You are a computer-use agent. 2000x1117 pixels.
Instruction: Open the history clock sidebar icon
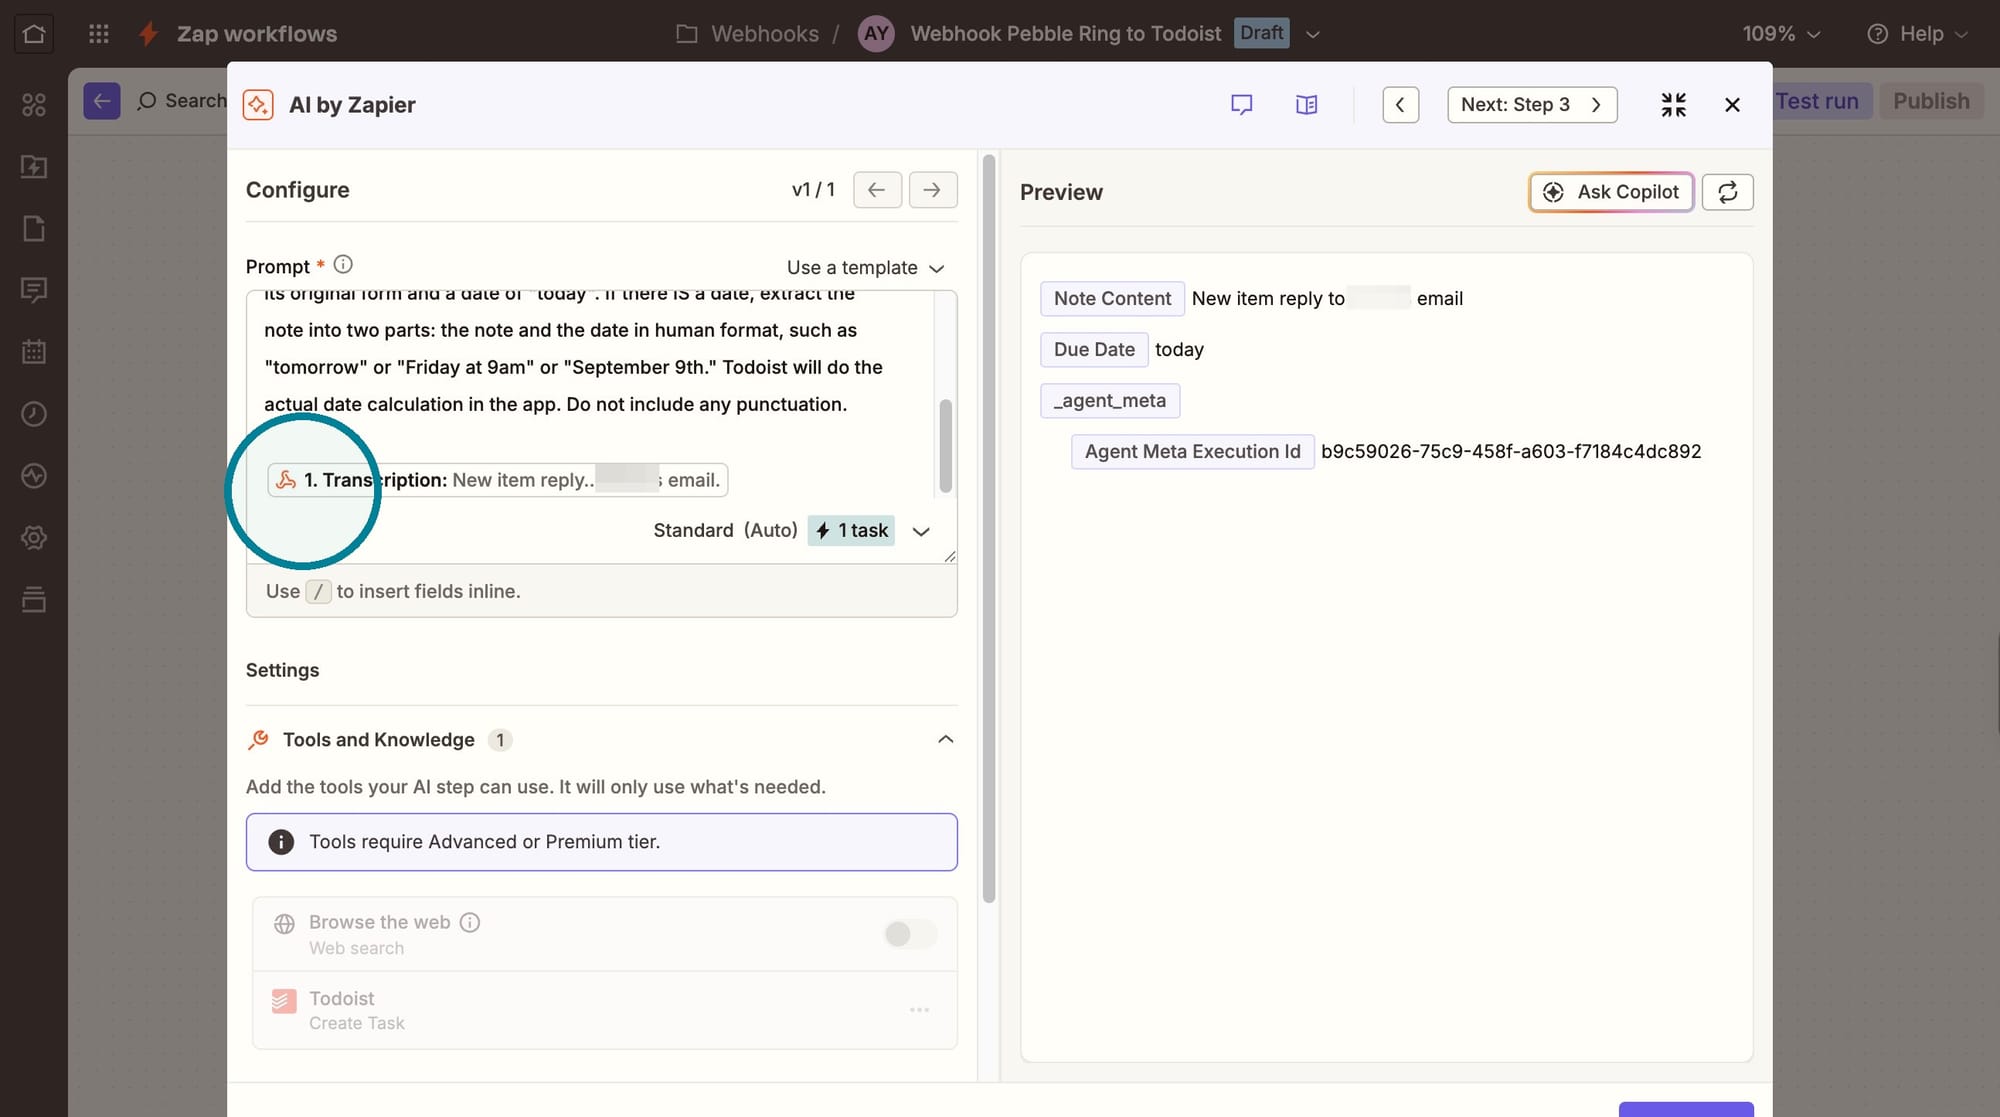pos(34,414)
